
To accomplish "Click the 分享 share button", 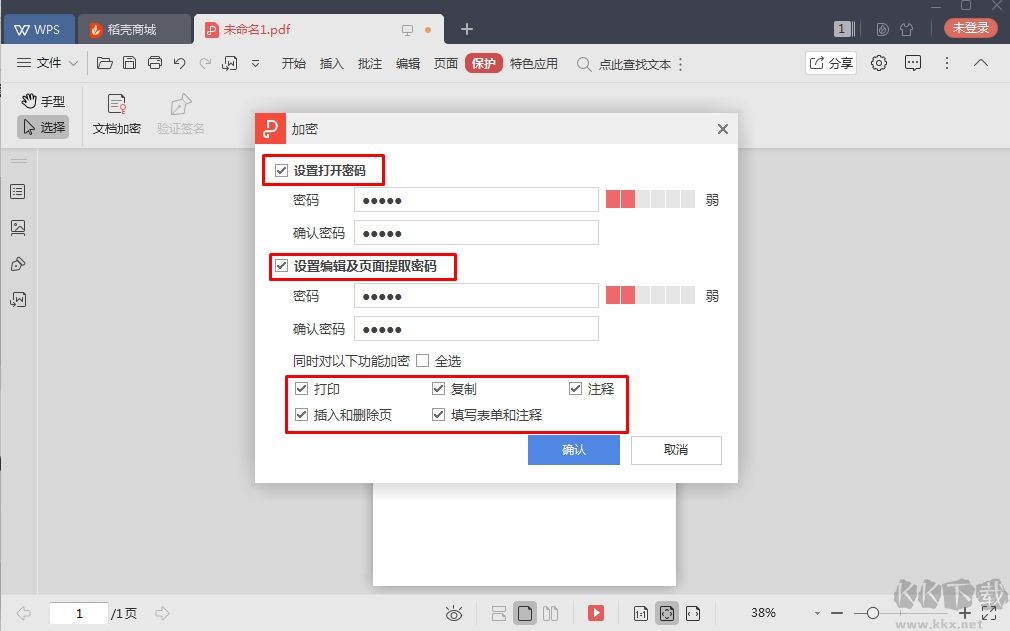I will tap(831, 63).
